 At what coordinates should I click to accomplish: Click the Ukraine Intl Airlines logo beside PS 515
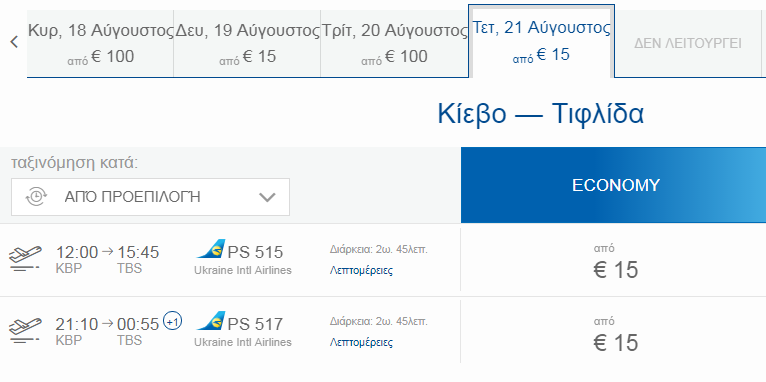pos(211,249)
